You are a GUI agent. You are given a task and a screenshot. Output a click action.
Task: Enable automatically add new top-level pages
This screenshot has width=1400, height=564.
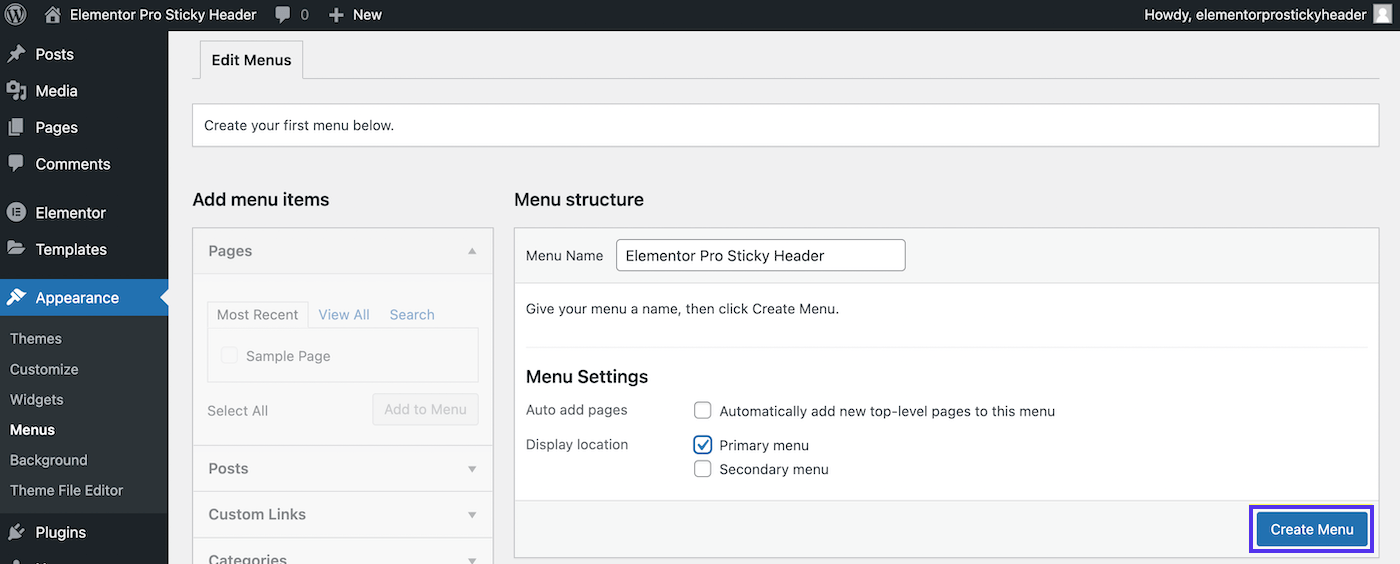point(703,411)
